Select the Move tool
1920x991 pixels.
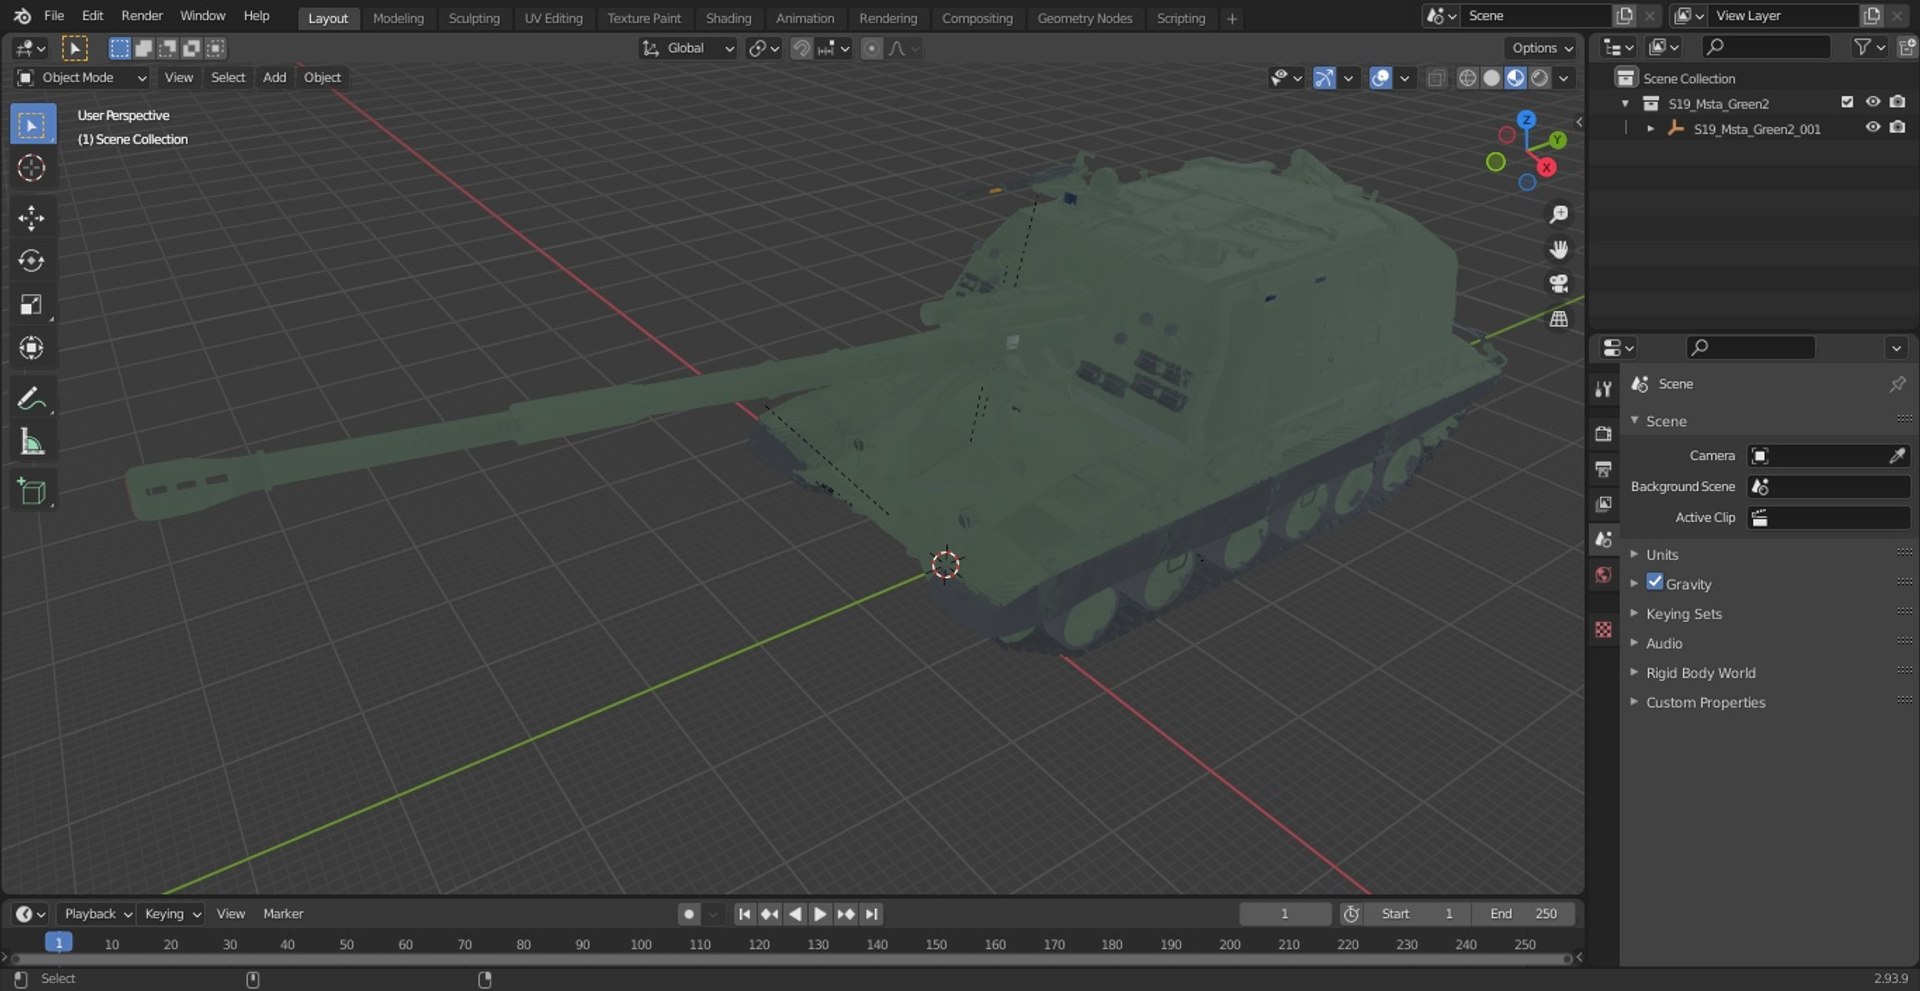coord(32,218)
